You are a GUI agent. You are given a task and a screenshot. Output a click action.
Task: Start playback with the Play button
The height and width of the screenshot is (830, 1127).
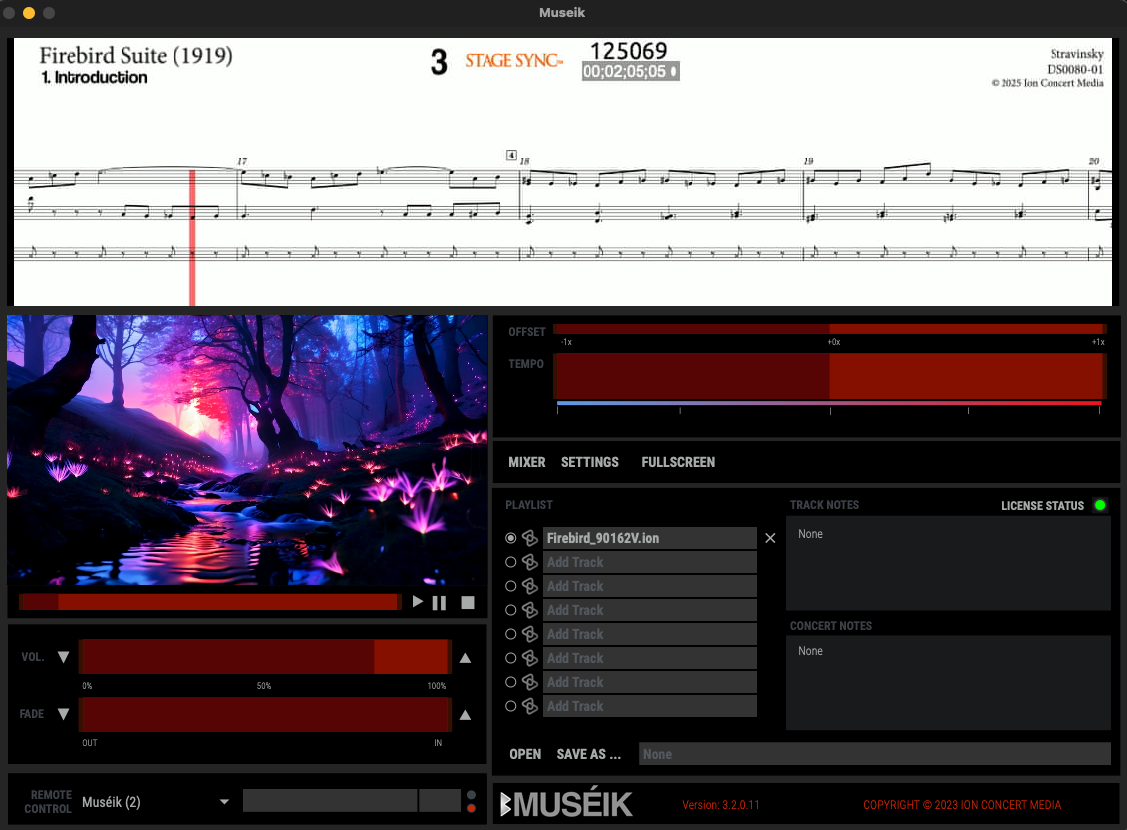click(x=418, y=602)
